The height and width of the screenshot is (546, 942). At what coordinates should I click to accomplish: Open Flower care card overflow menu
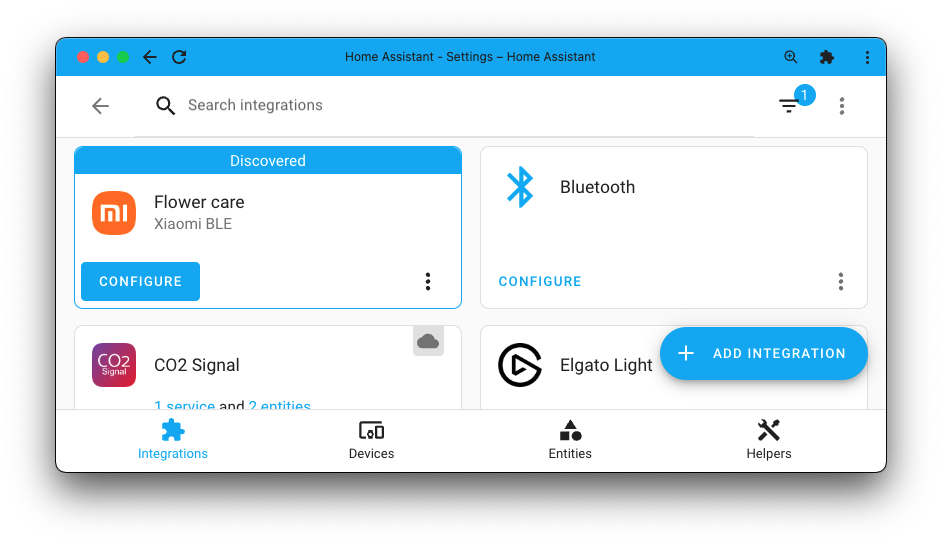[x=428, y=281]
